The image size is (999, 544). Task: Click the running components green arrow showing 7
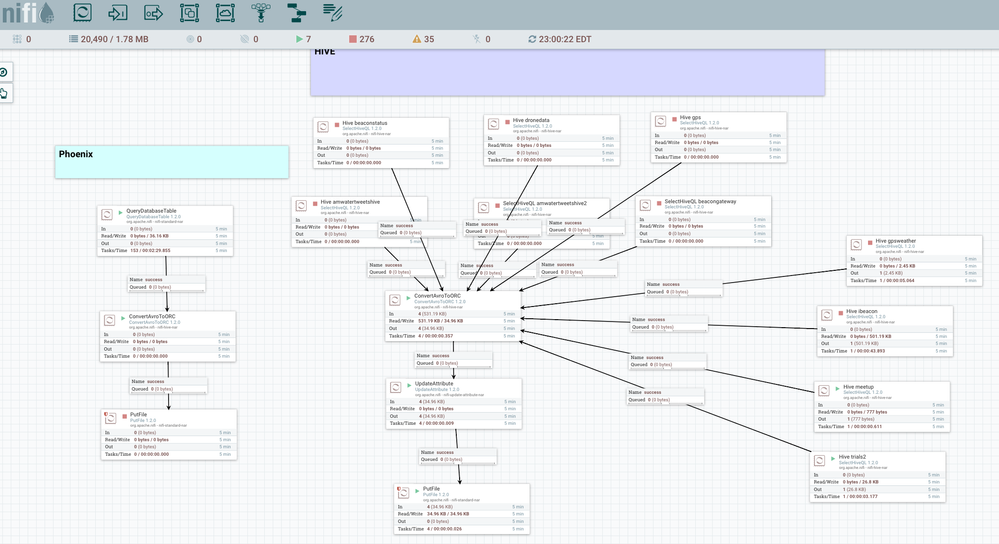298,39
